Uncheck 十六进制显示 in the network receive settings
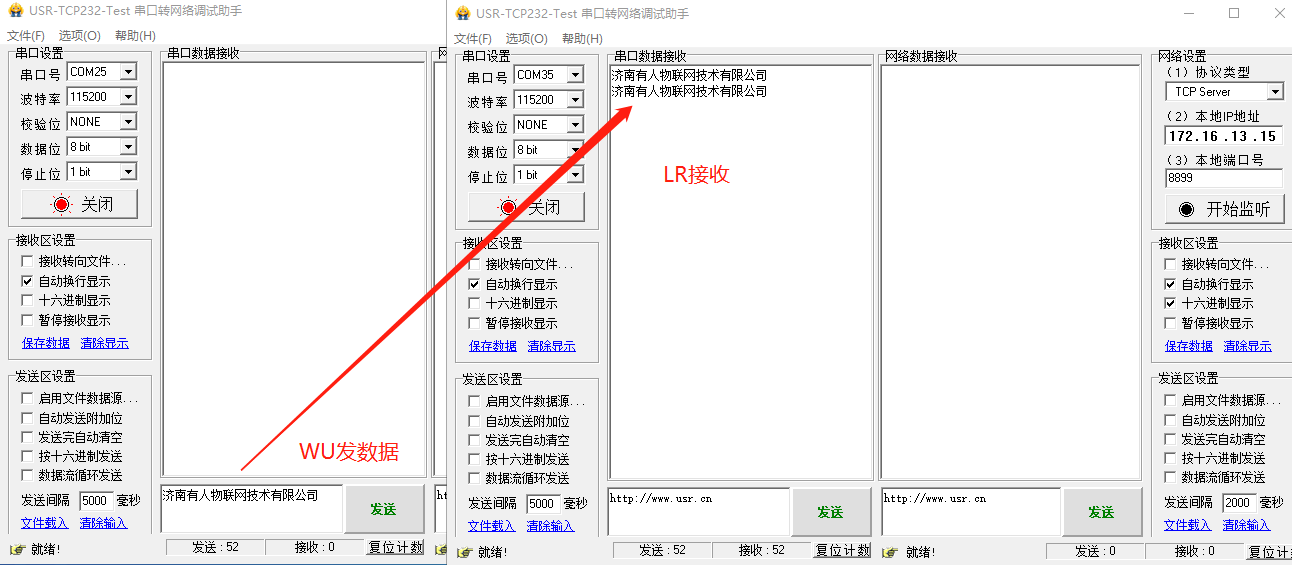This screenshot has width=1292, height=565. click(1170, 303)
